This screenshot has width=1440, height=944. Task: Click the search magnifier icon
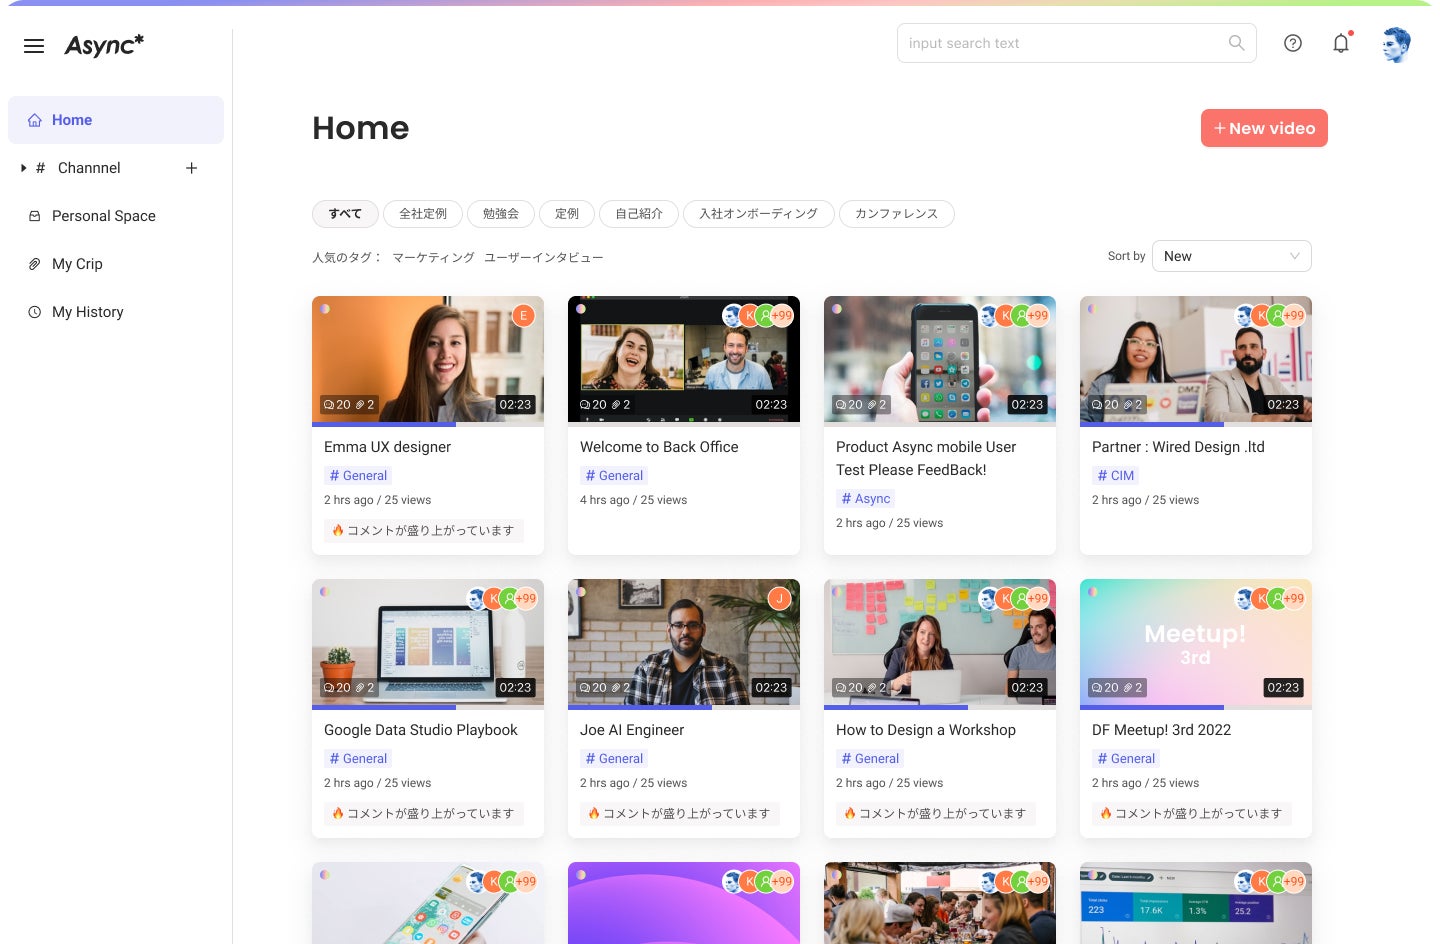point(1237,43)
